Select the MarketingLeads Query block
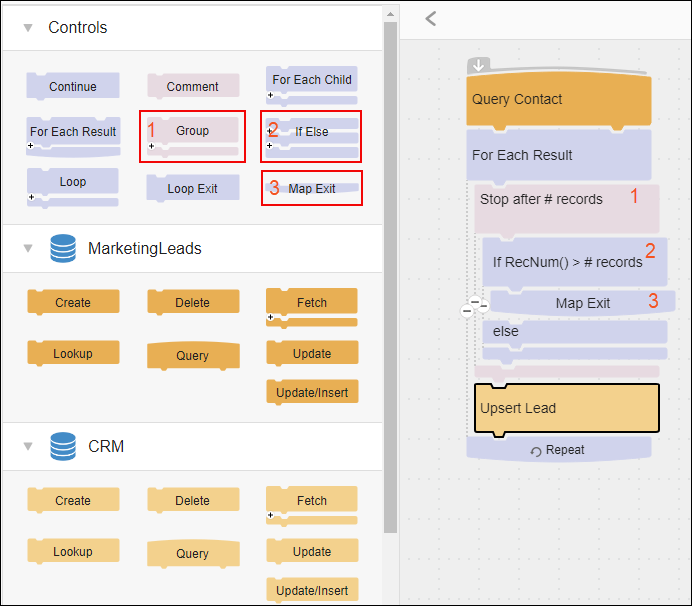 pos(193,355)
